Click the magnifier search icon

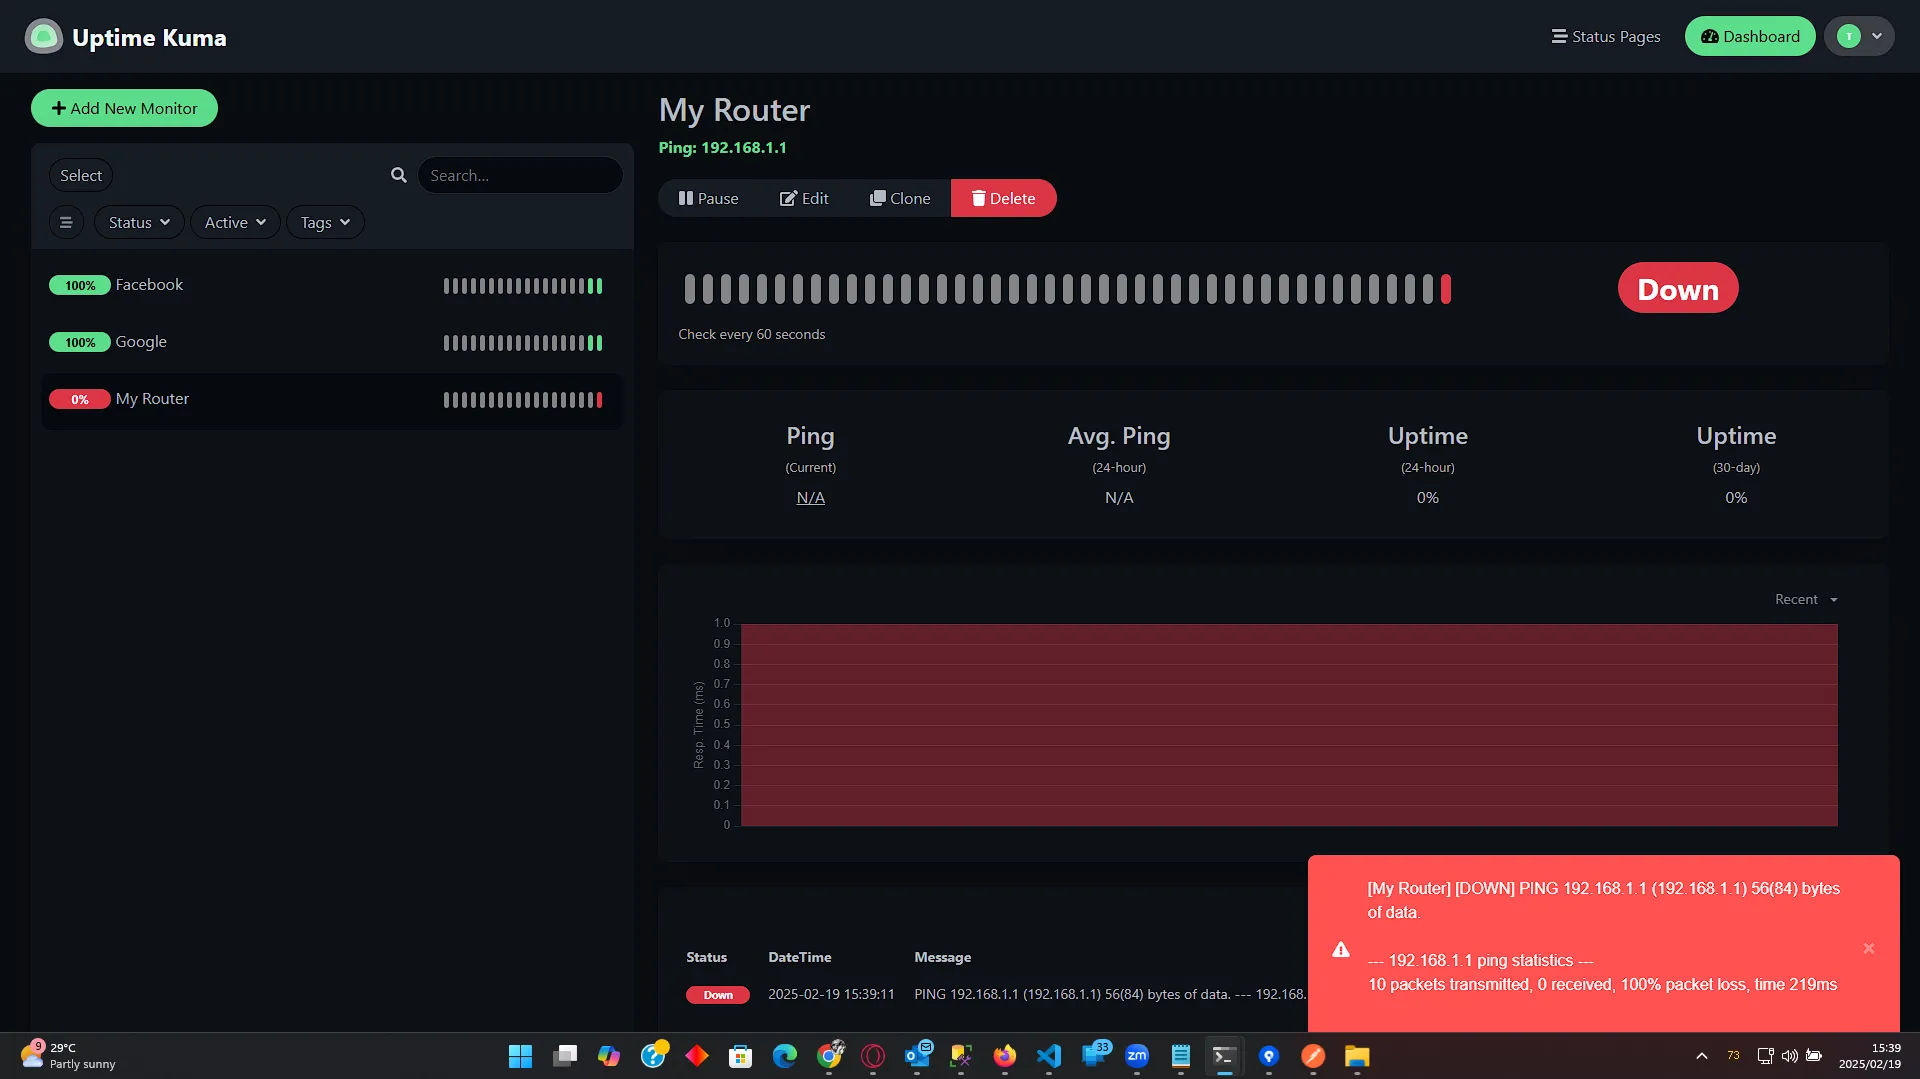click(399, 175)
